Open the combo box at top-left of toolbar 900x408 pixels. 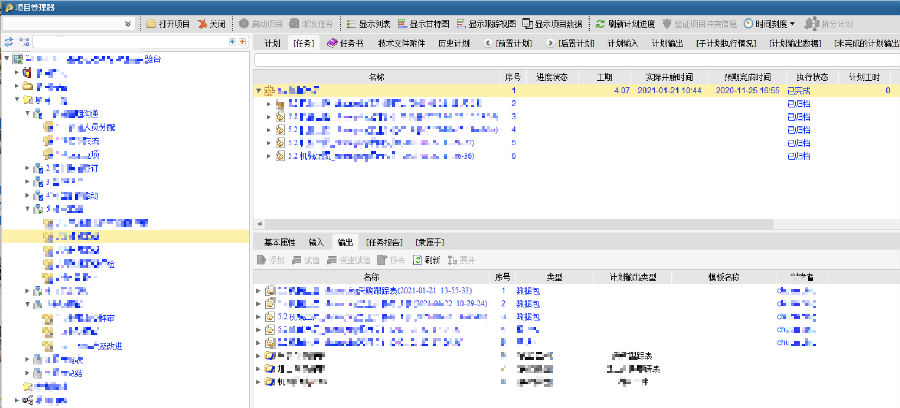click(129, 23)
